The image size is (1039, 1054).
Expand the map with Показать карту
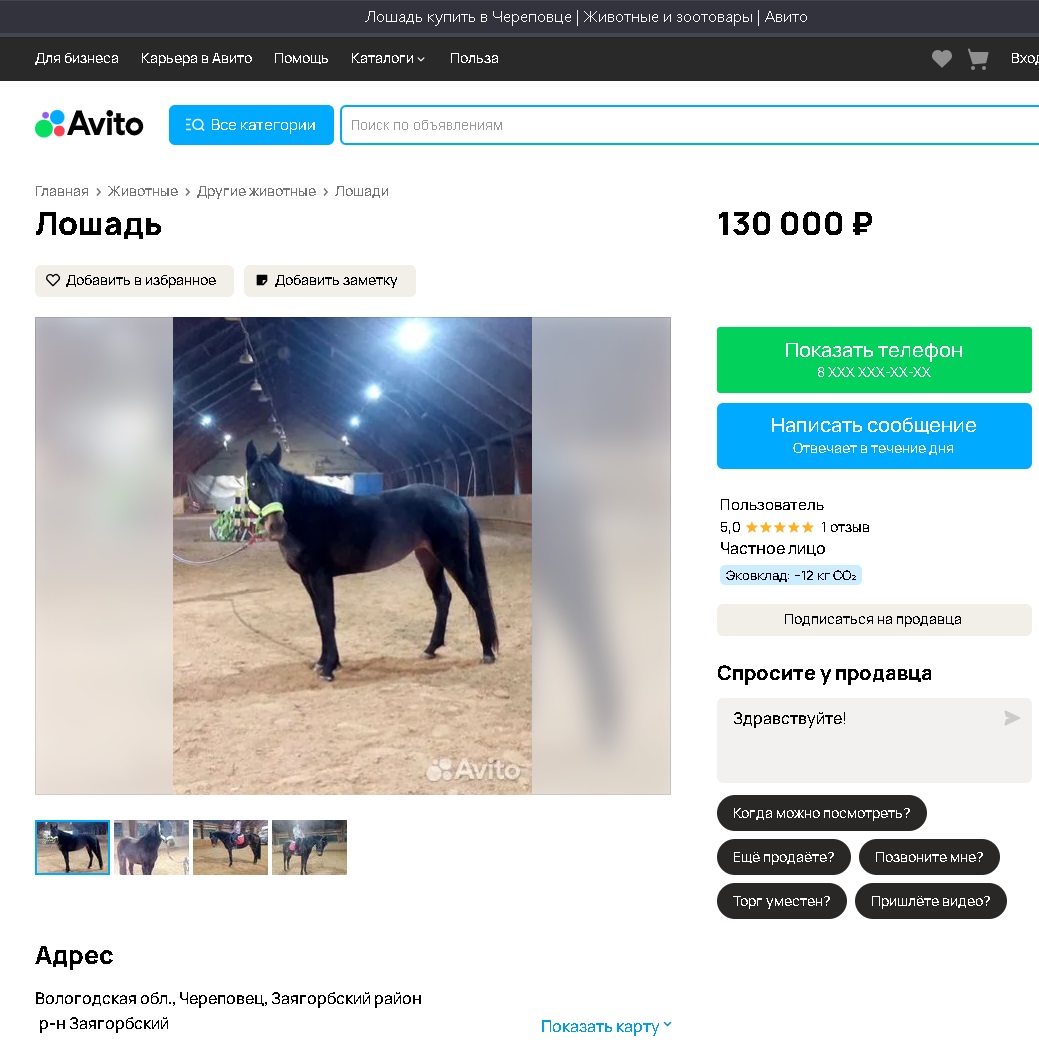[606, 1026]
